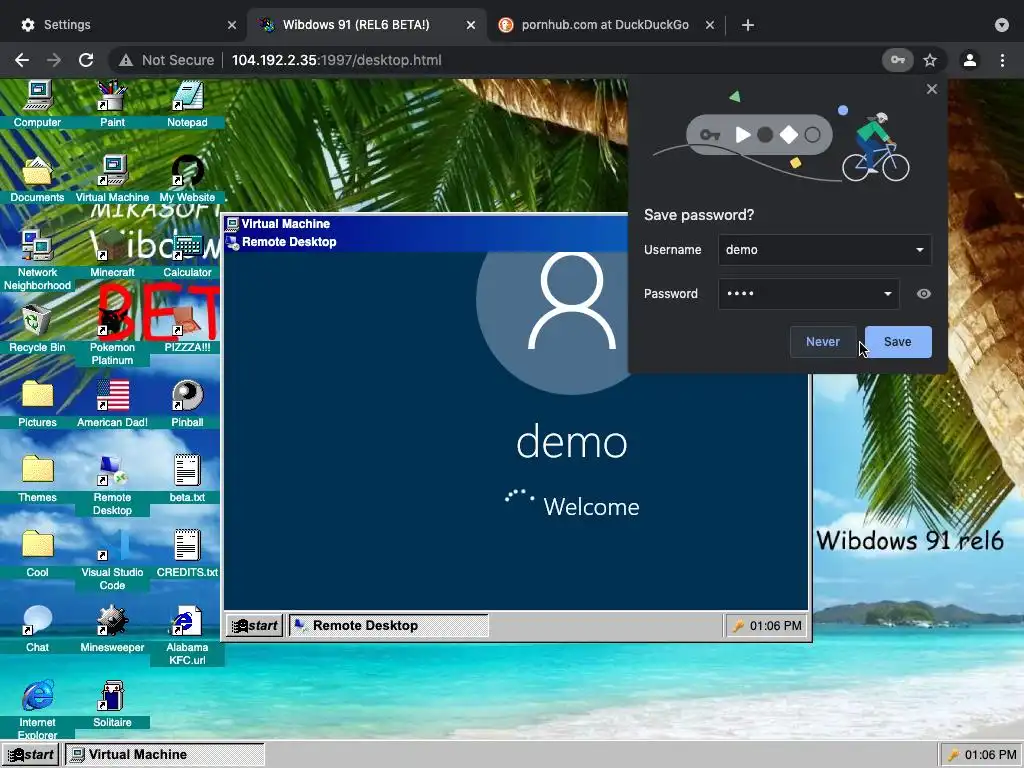Switch to the Wibdows 91 (REL6 BETA!) tab
Image resolution: width=1024 pixels, height=768 pixels.
click(367, 25)
